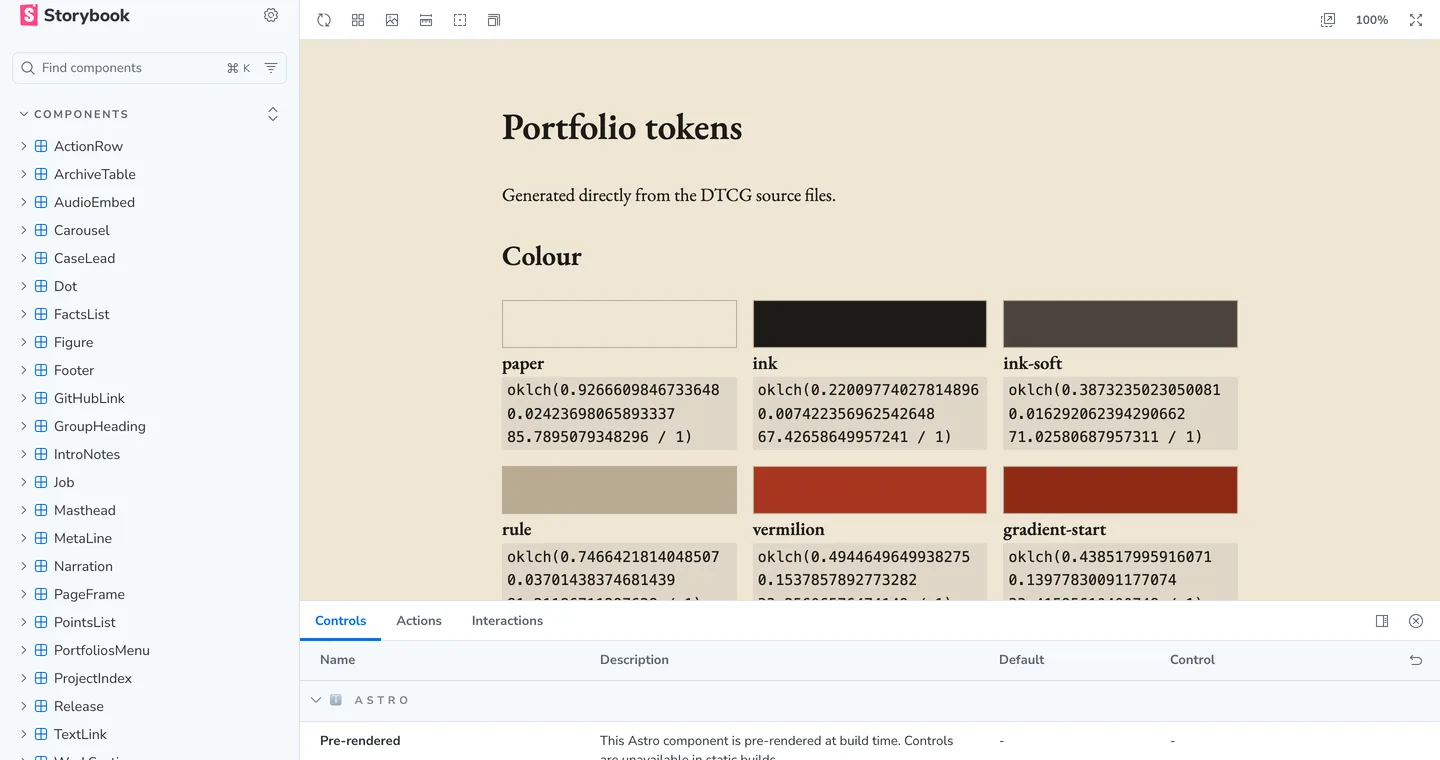Click the Portfolio tokens heading
This screenshot has height=760, width=1440.
point(622,128)
